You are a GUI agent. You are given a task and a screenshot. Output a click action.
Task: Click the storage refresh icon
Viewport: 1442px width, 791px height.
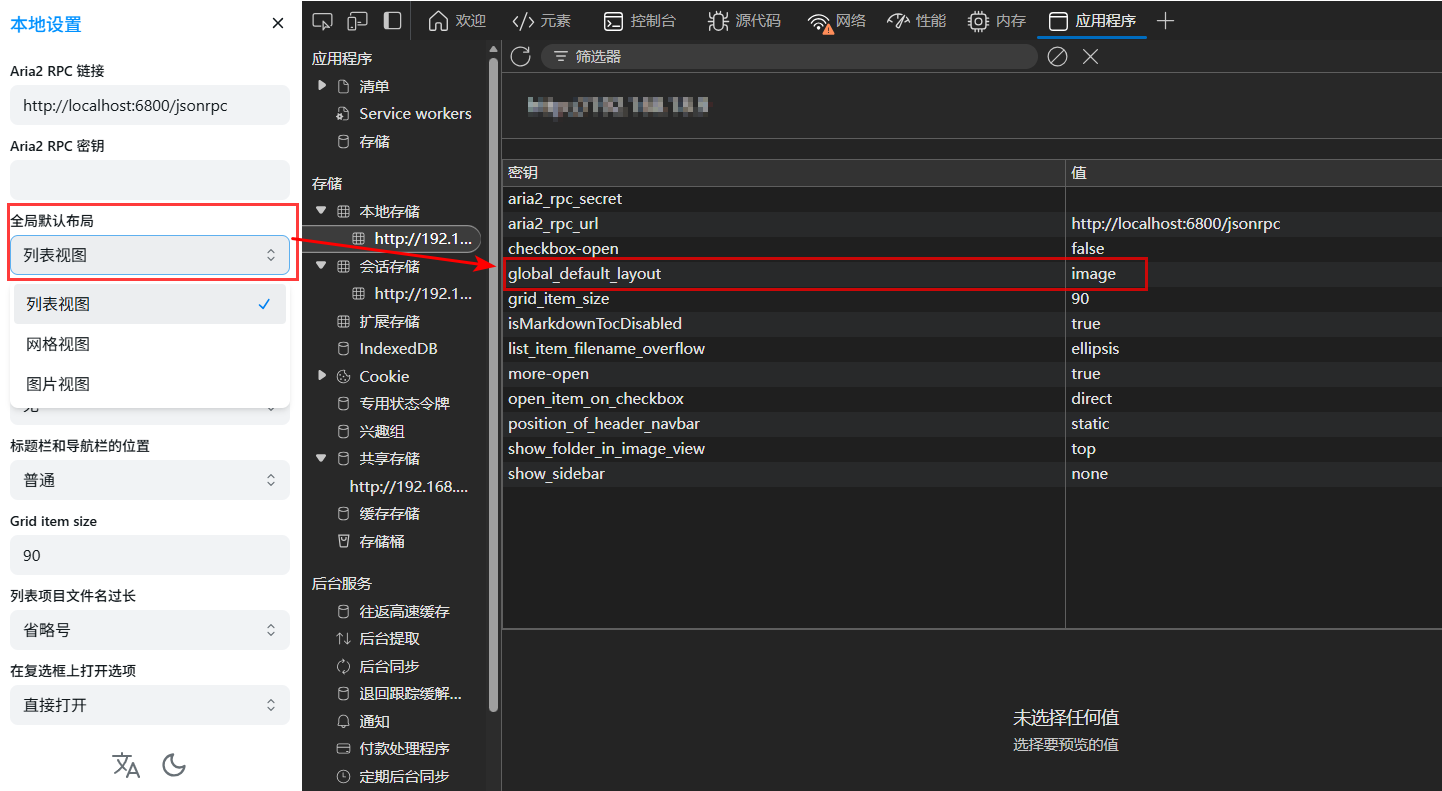[520, 57]
